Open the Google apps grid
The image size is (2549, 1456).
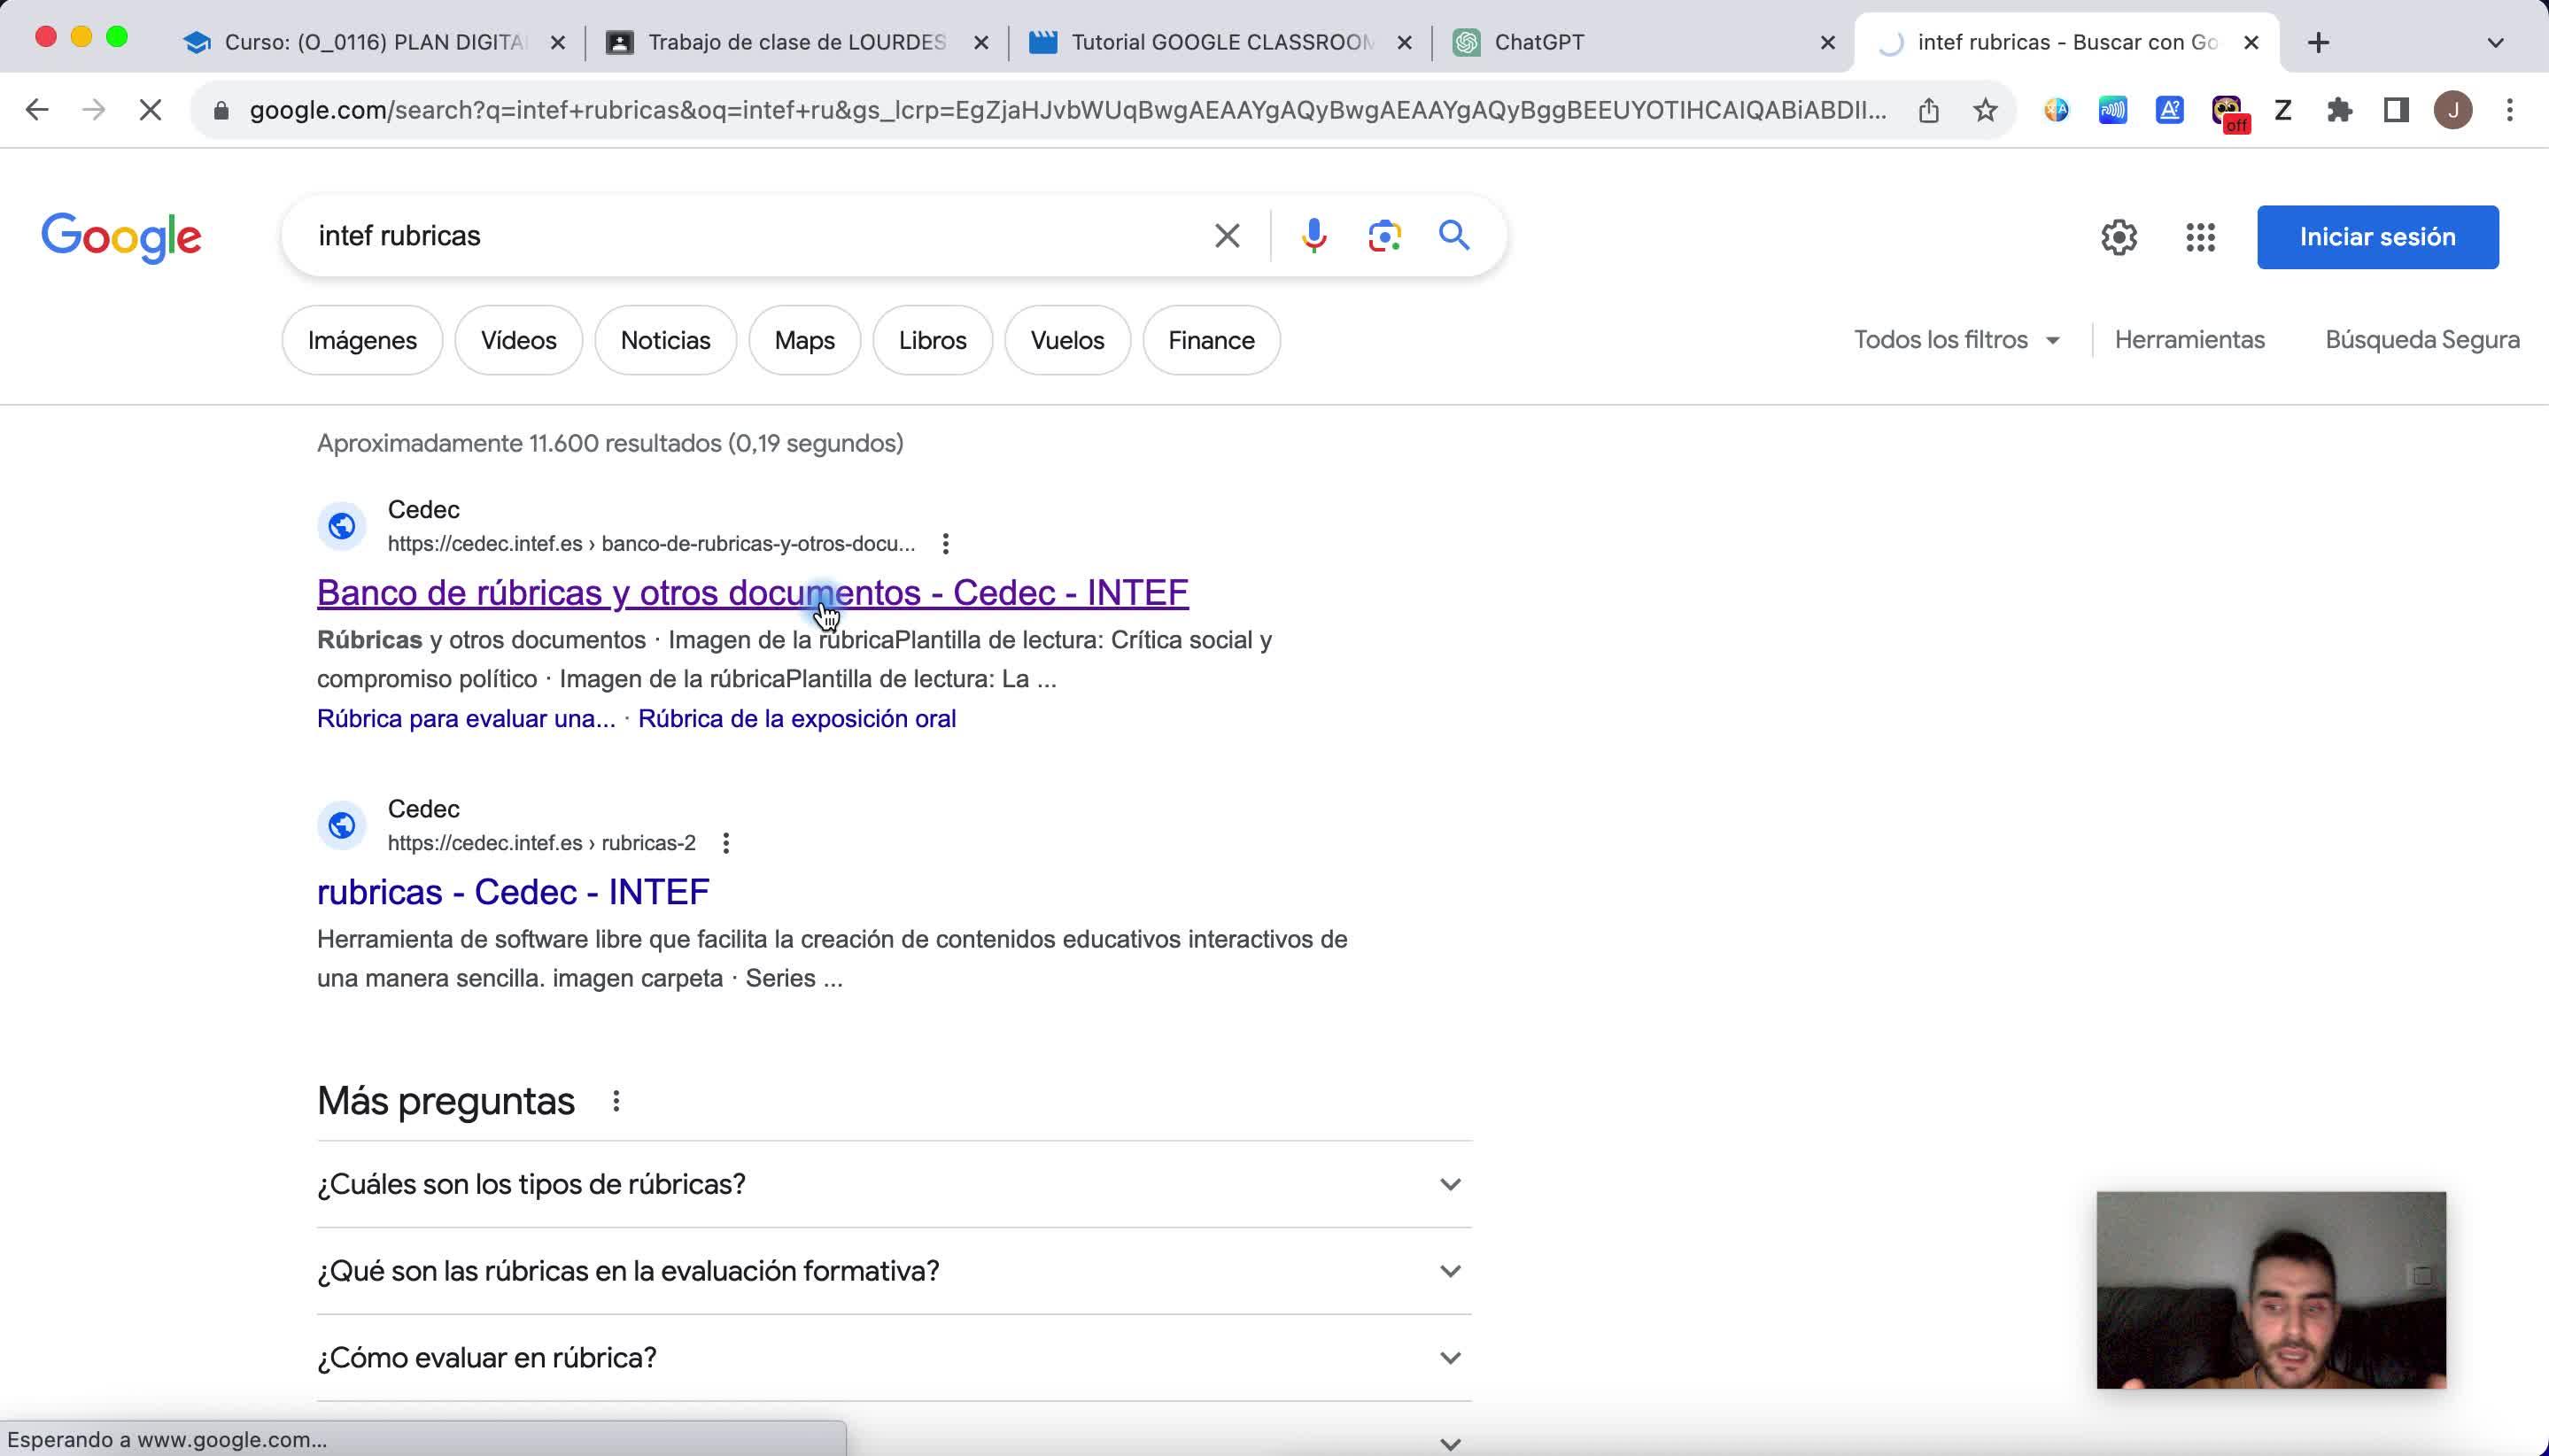coord(2200,237)
